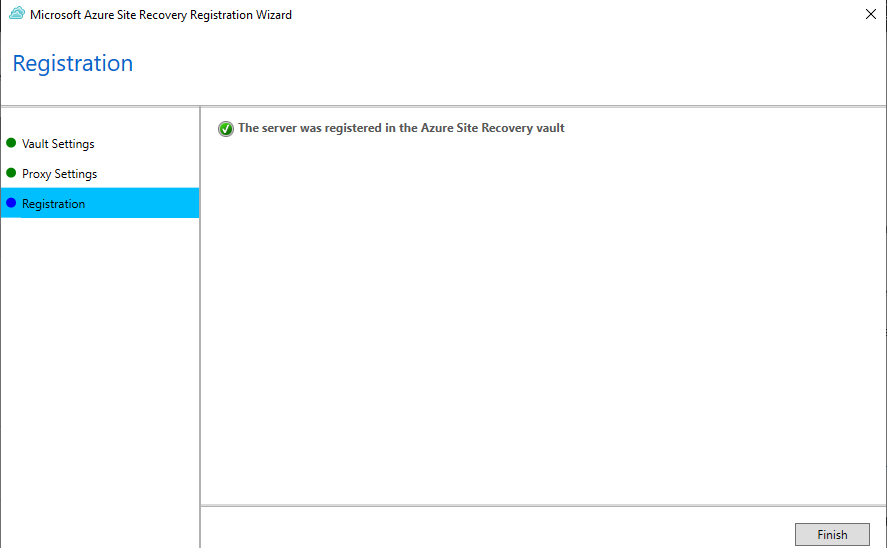Close the Registration Wizard window
The height and width of the screenshot is (548, 887).
[x=871, y=14]
